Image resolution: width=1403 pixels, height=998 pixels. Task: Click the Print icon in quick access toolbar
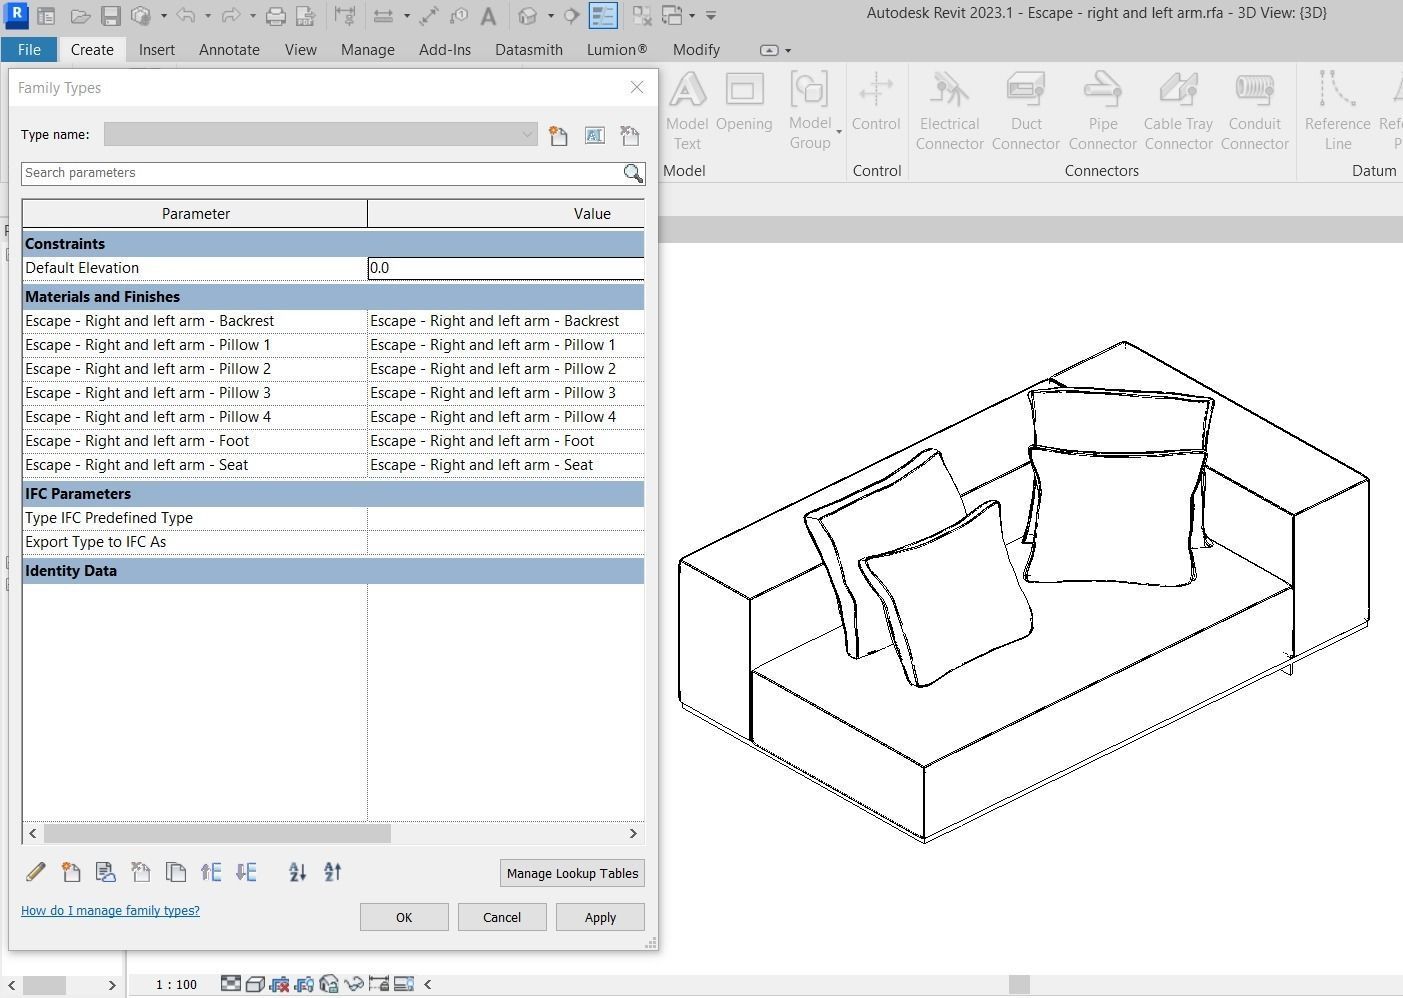tap(276, 16)
